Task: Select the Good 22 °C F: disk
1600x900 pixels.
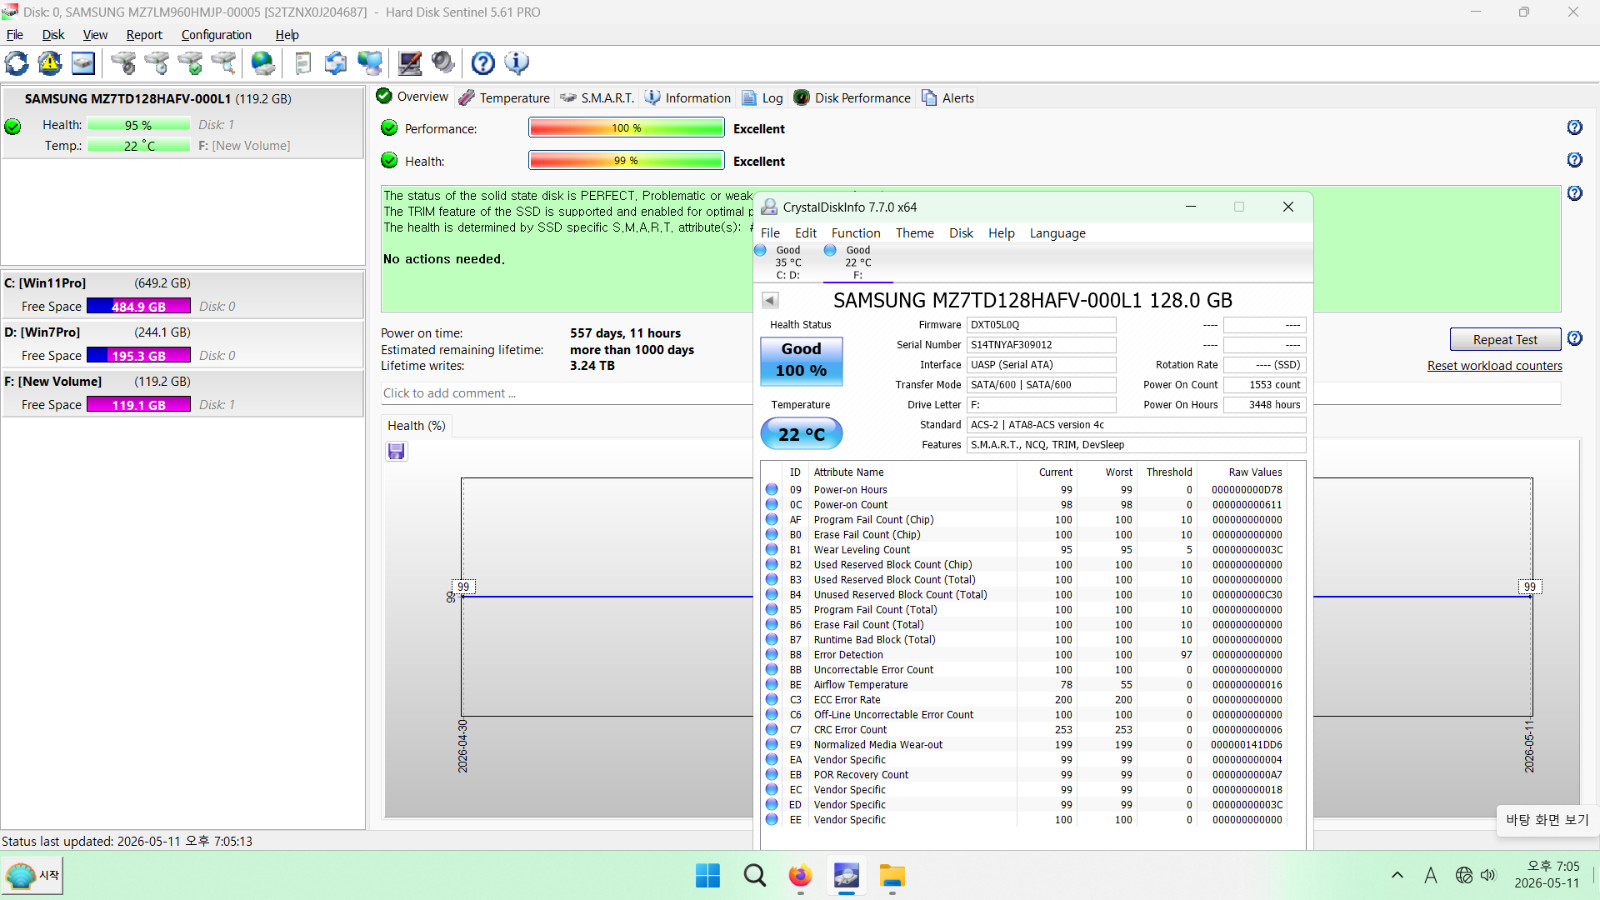Action: point(856,262)
